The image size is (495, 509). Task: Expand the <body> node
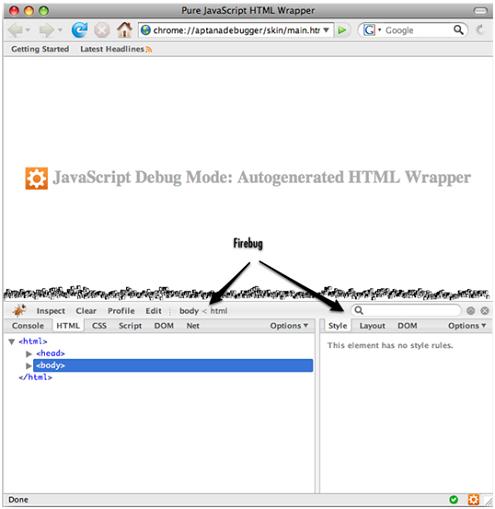29,366
